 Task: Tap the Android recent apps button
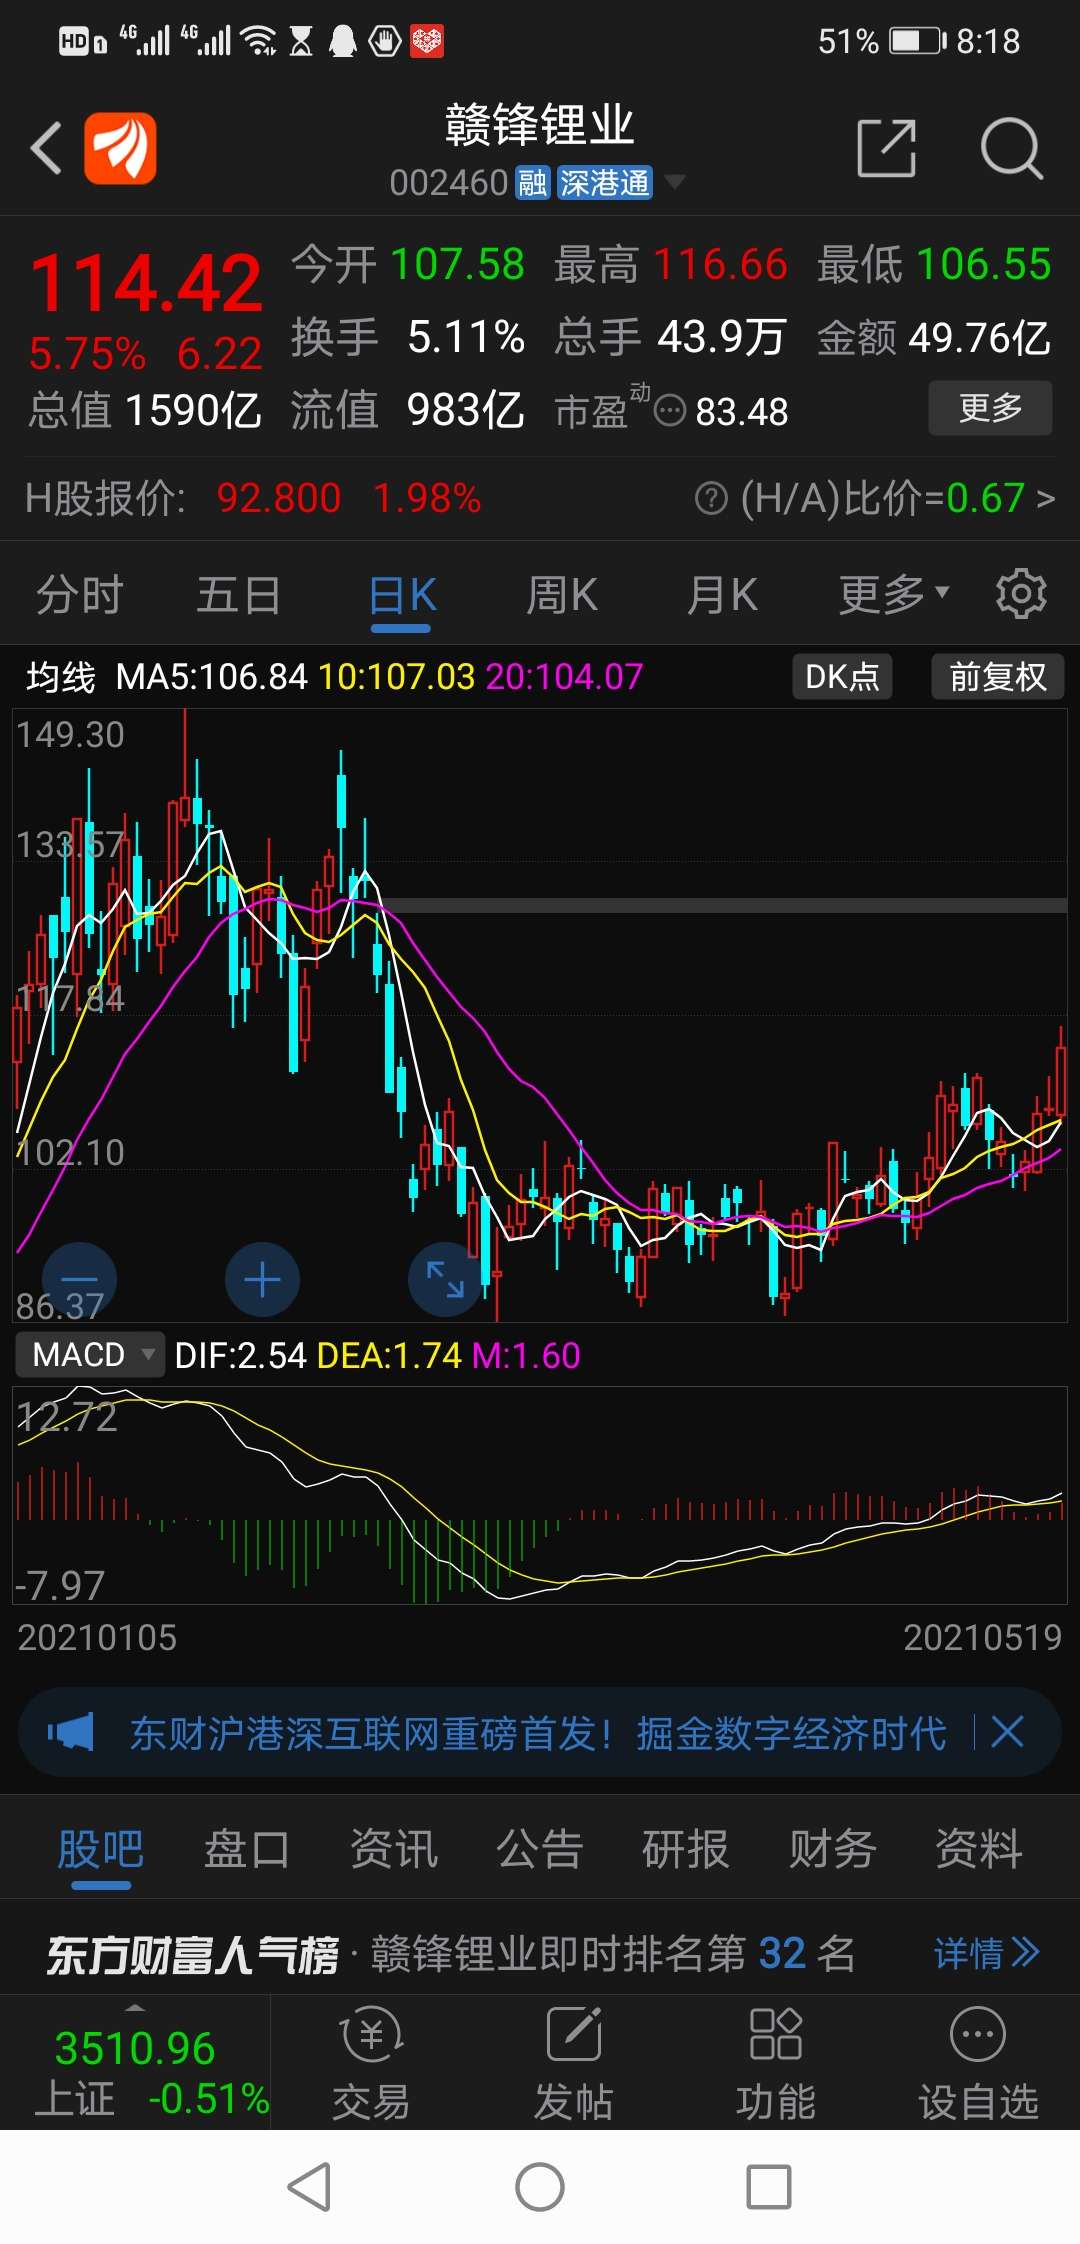point(769,2187)
